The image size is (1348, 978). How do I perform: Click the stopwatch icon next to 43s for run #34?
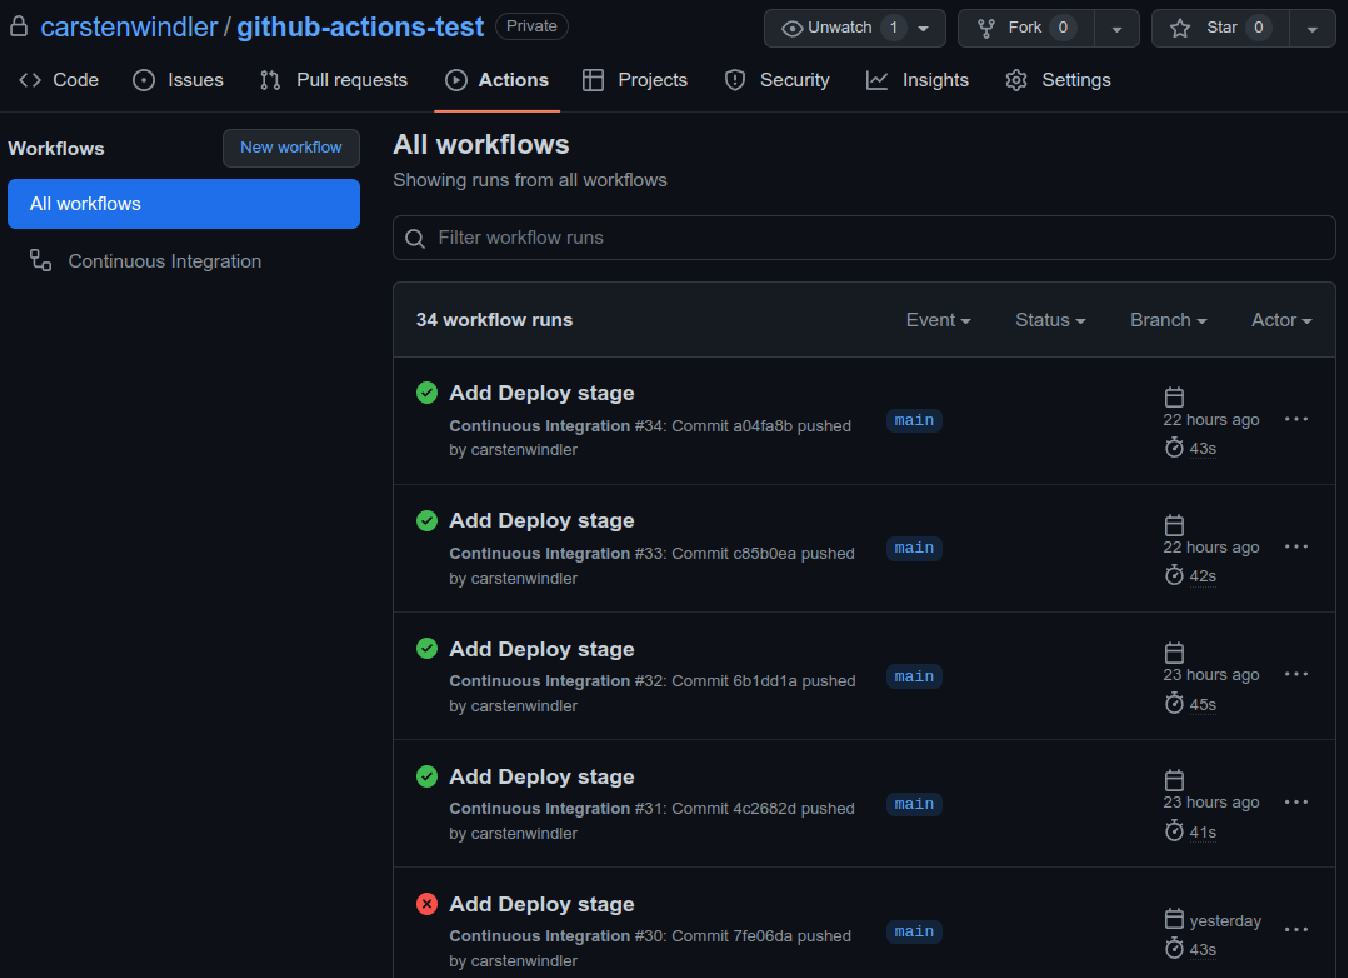(x=1174, y=448)
